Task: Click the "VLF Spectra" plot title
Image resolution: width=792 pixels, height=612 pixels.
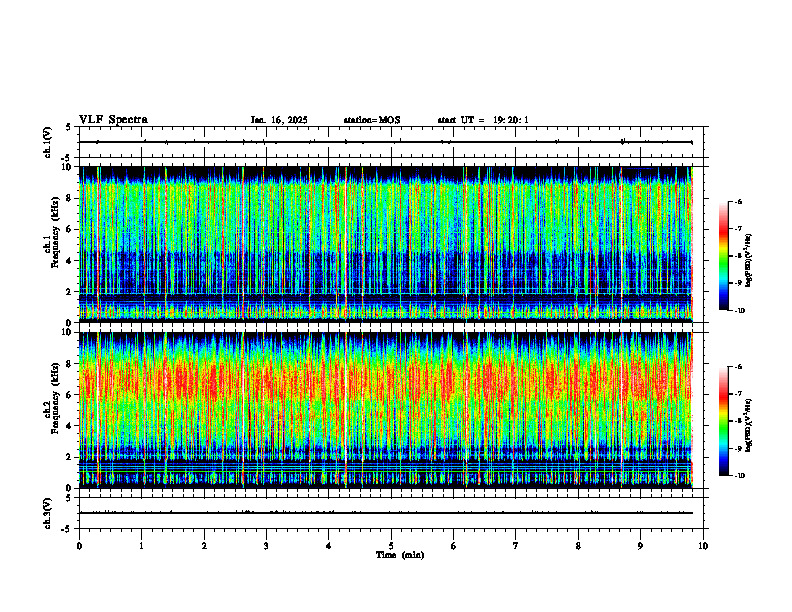Action: 113,120
